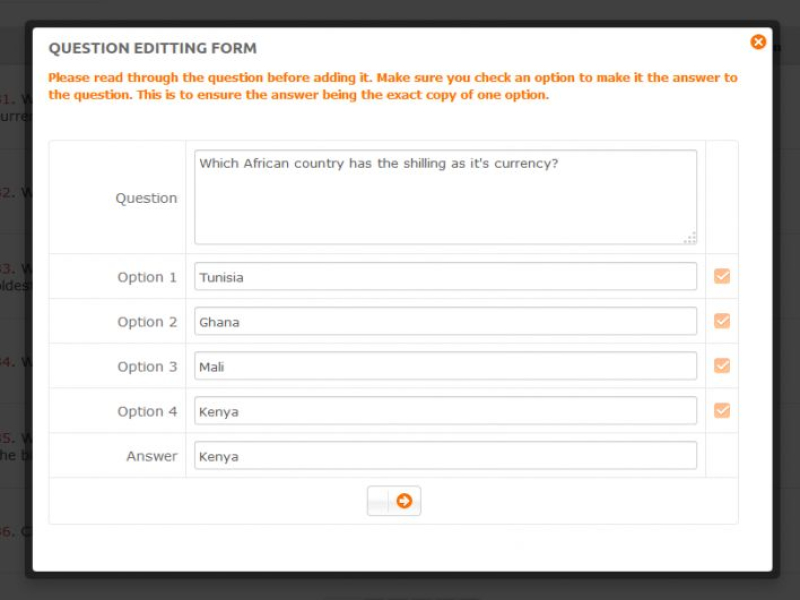Click inside the Question text area
The image size is (800, 600).
(445, 197)
